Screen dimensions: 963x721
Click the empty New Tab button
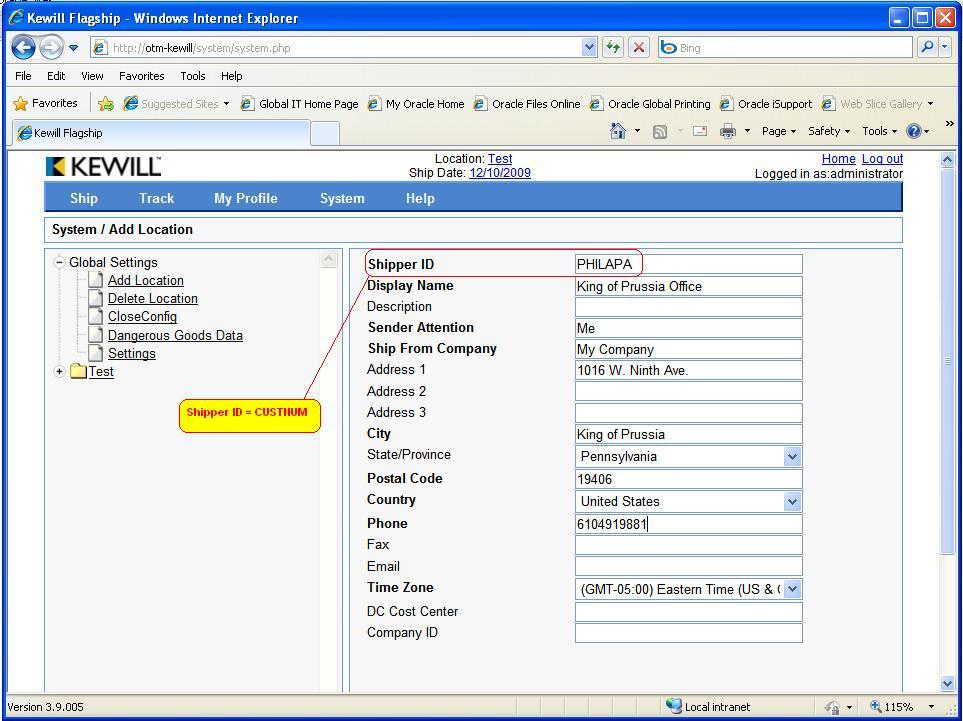tap(325, 133)
